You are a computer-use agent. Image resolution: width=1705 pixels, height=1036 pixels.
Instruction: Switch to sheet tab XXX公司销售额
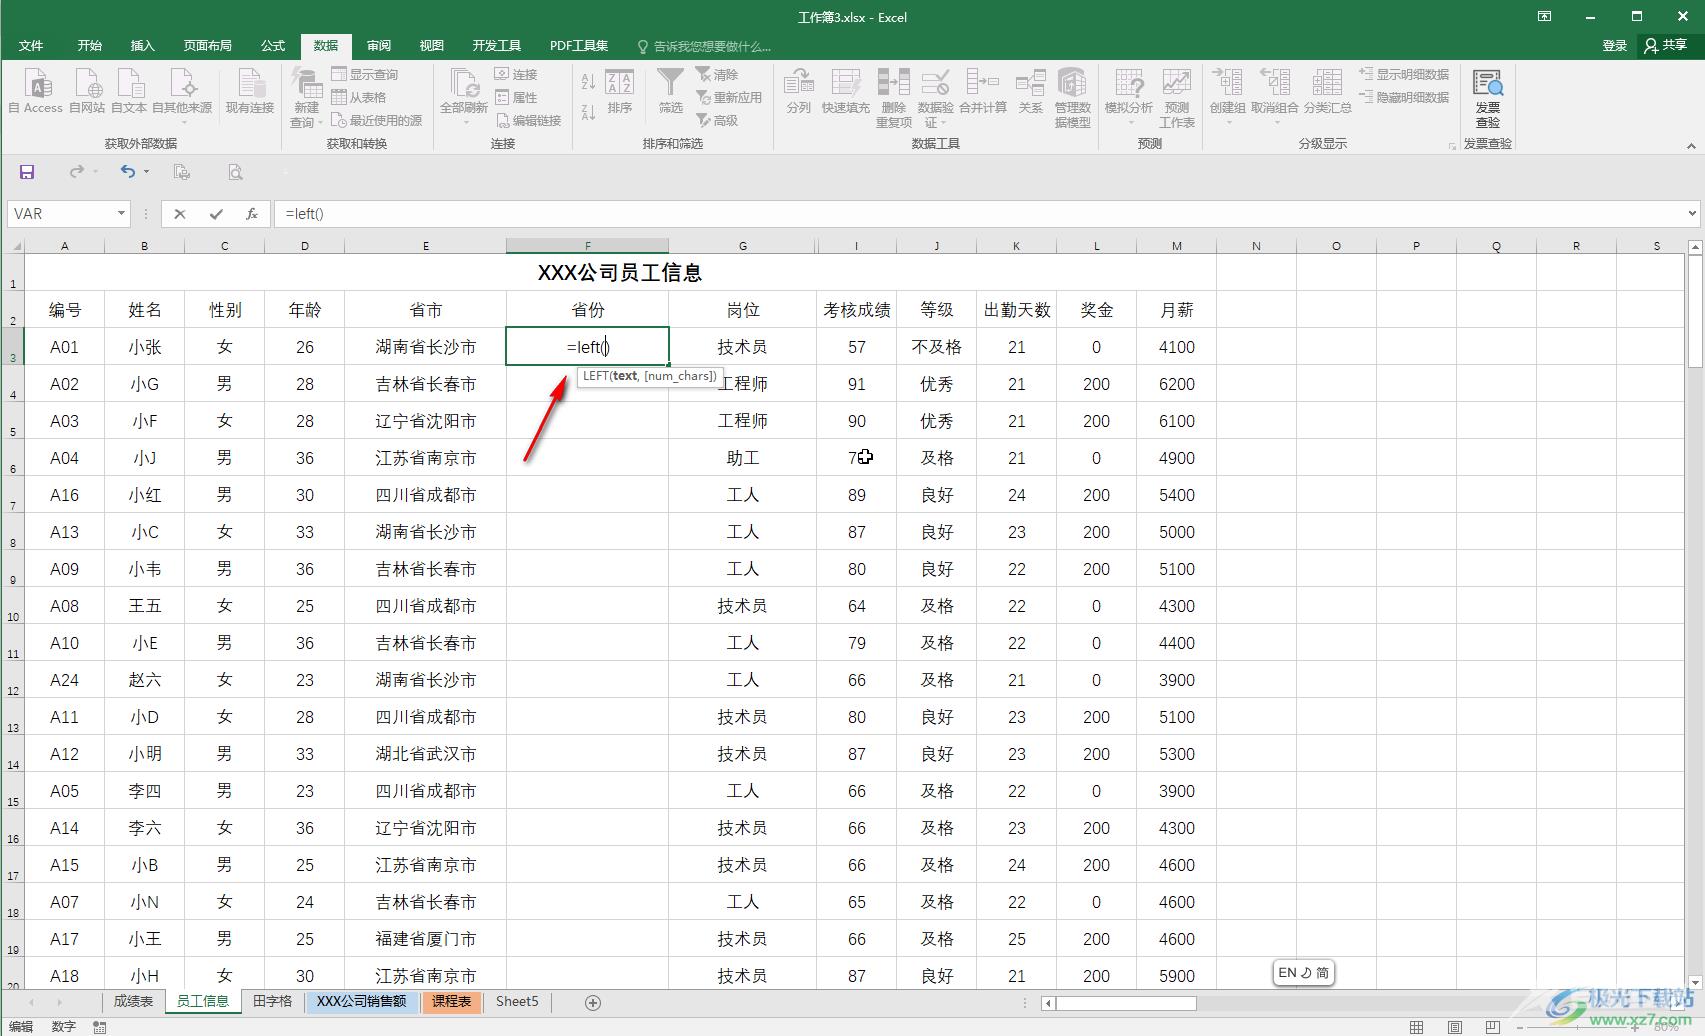361,1001
